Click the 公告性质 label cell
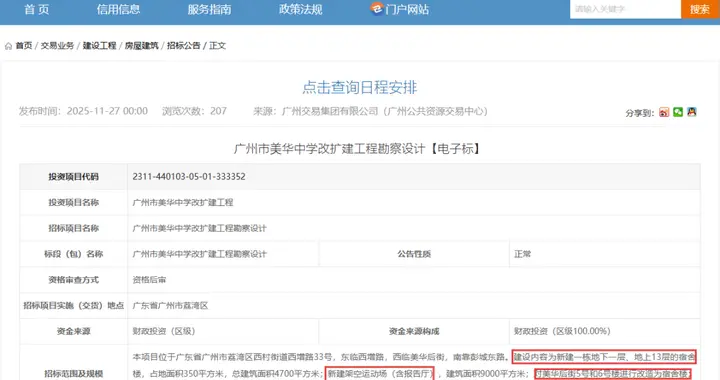This screenshot has height=380, width=720. tap(414, 254)
